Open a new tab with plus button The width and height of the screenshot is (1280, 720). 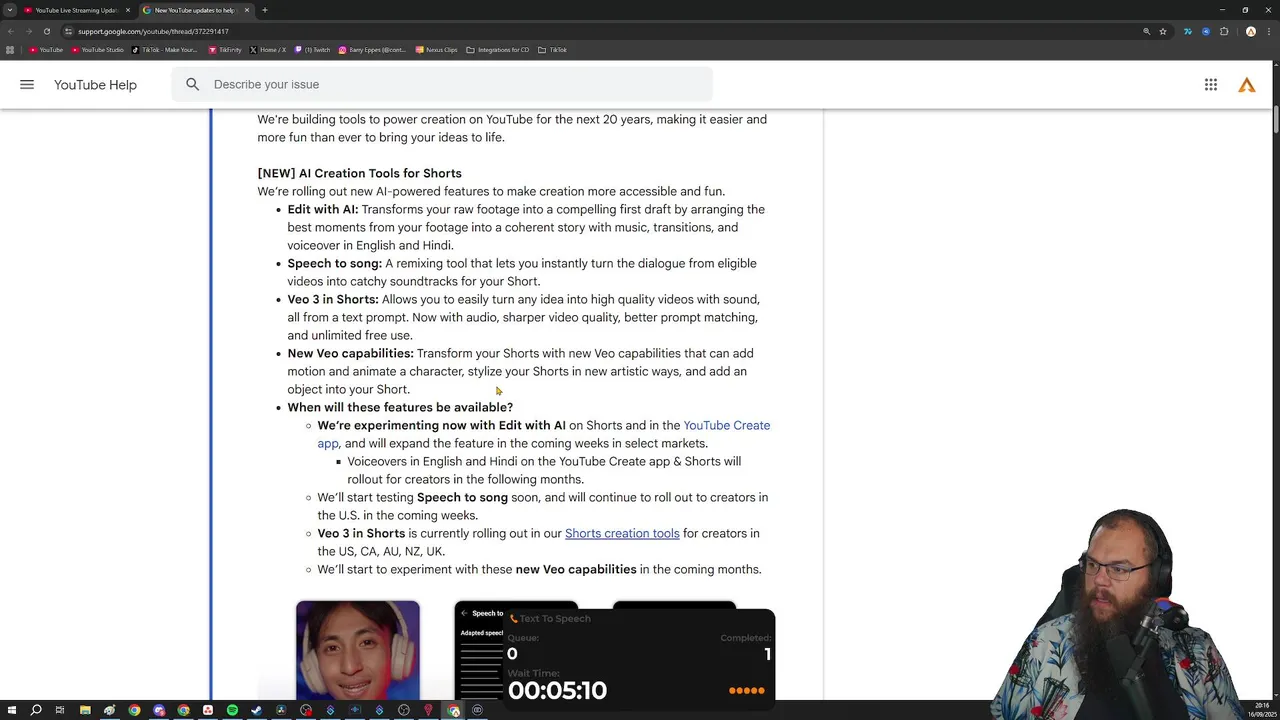pos(264,10)
